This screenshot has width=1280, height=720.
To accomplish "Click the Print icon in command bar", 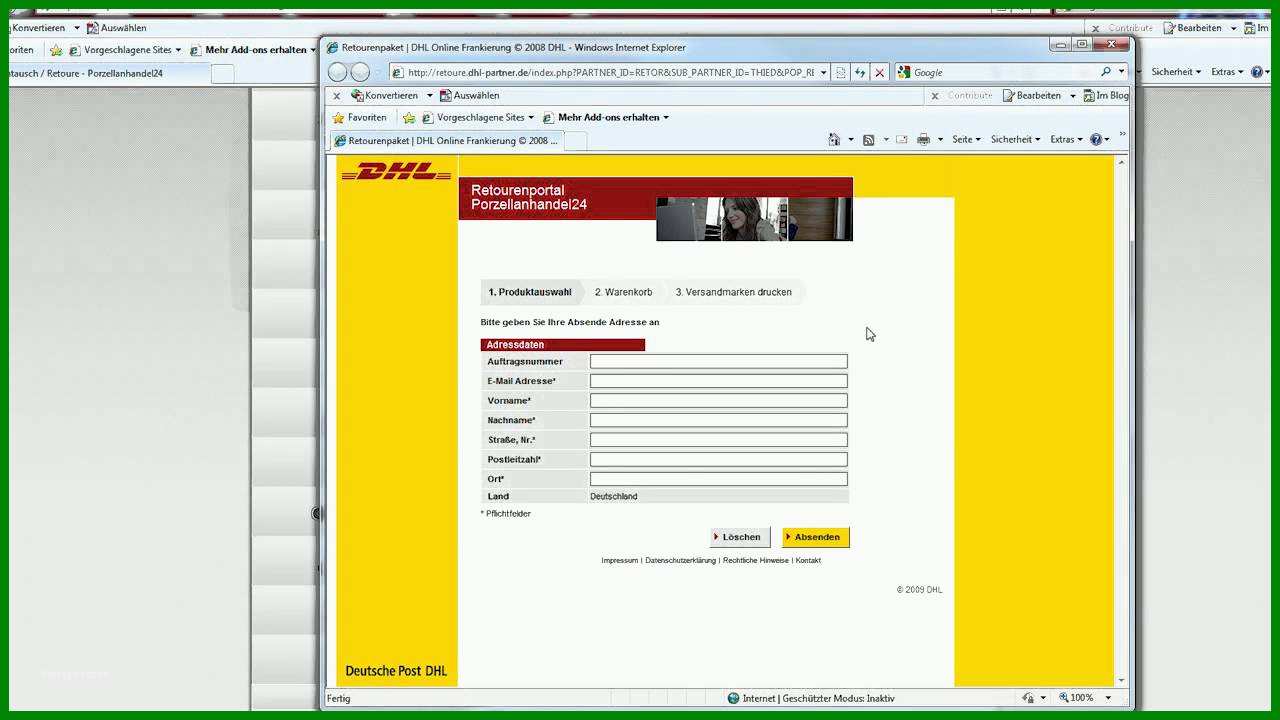I will 923,139.
